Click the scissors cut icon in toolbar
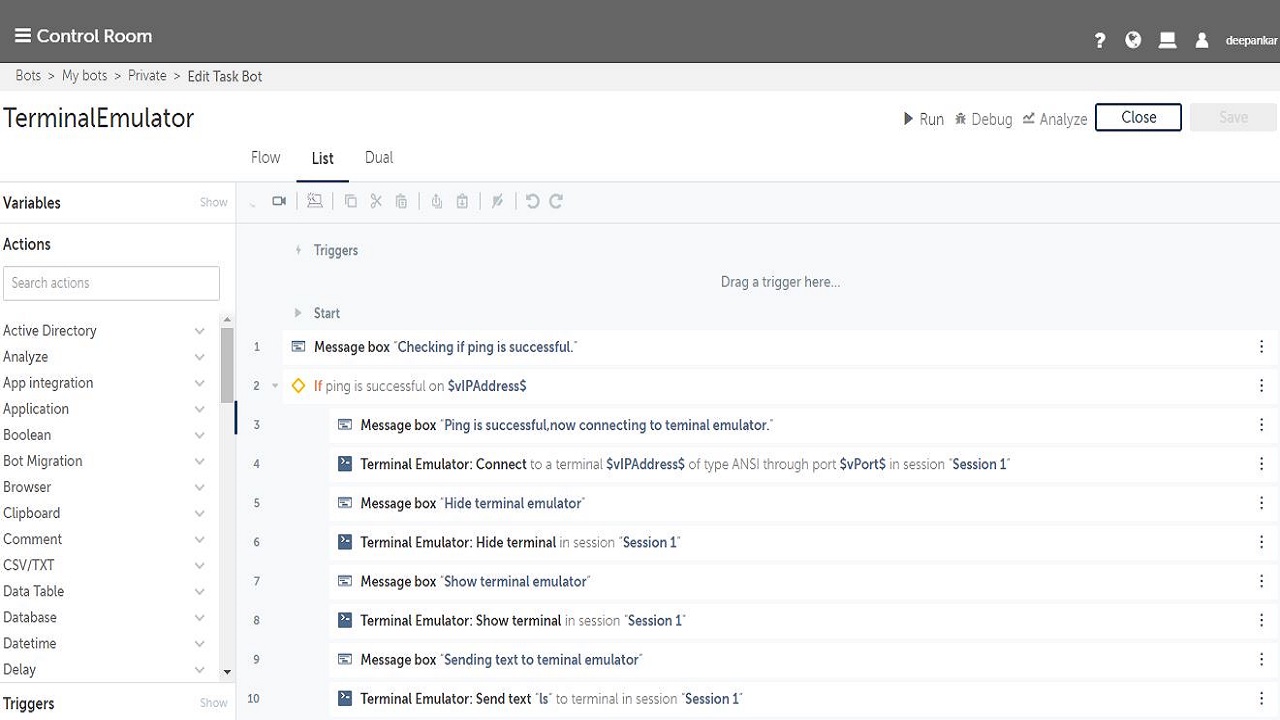 376,201
